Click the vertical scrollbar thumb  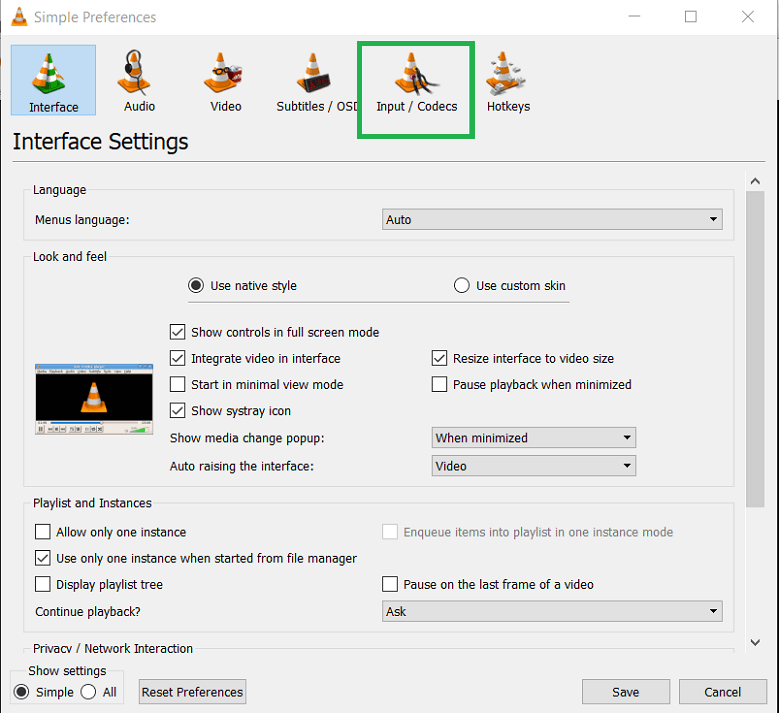755,349
